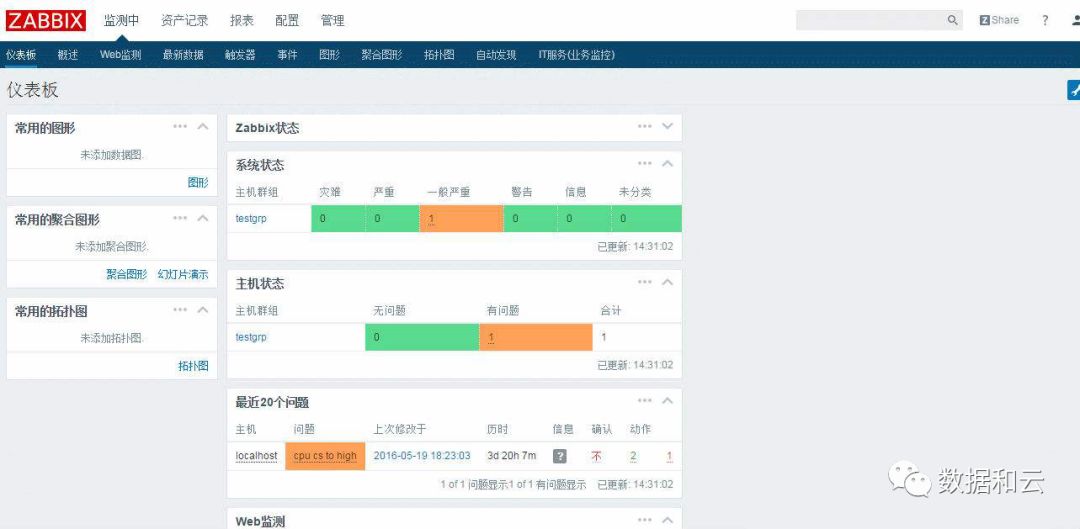Switch to the 聚合图形 submenu tab
This screenshot has width=1080, height=529.
pyautogui.click(x=382, y=55)
